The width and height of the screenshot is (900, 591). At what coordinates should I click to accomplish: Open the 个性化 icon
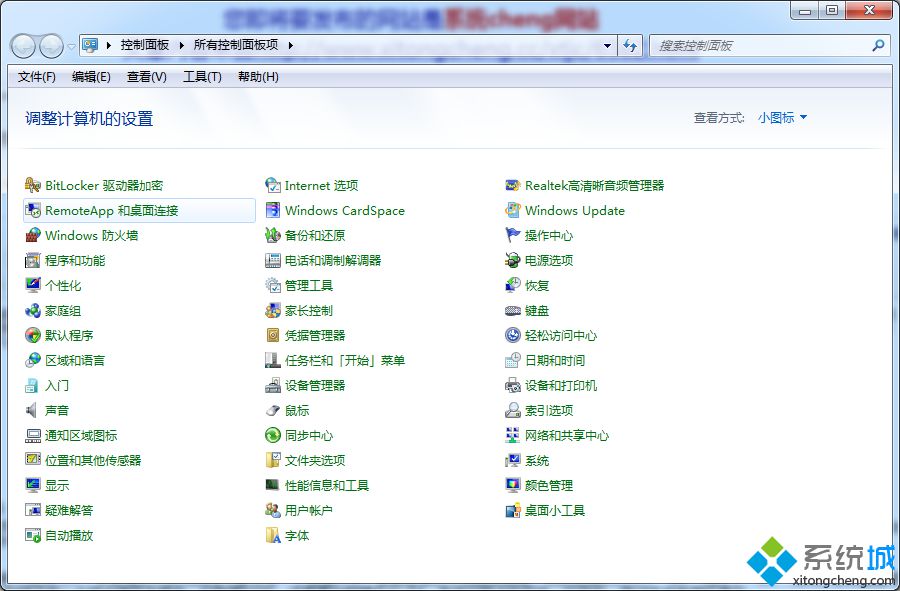pyautogui.click(x=33, y=285)
